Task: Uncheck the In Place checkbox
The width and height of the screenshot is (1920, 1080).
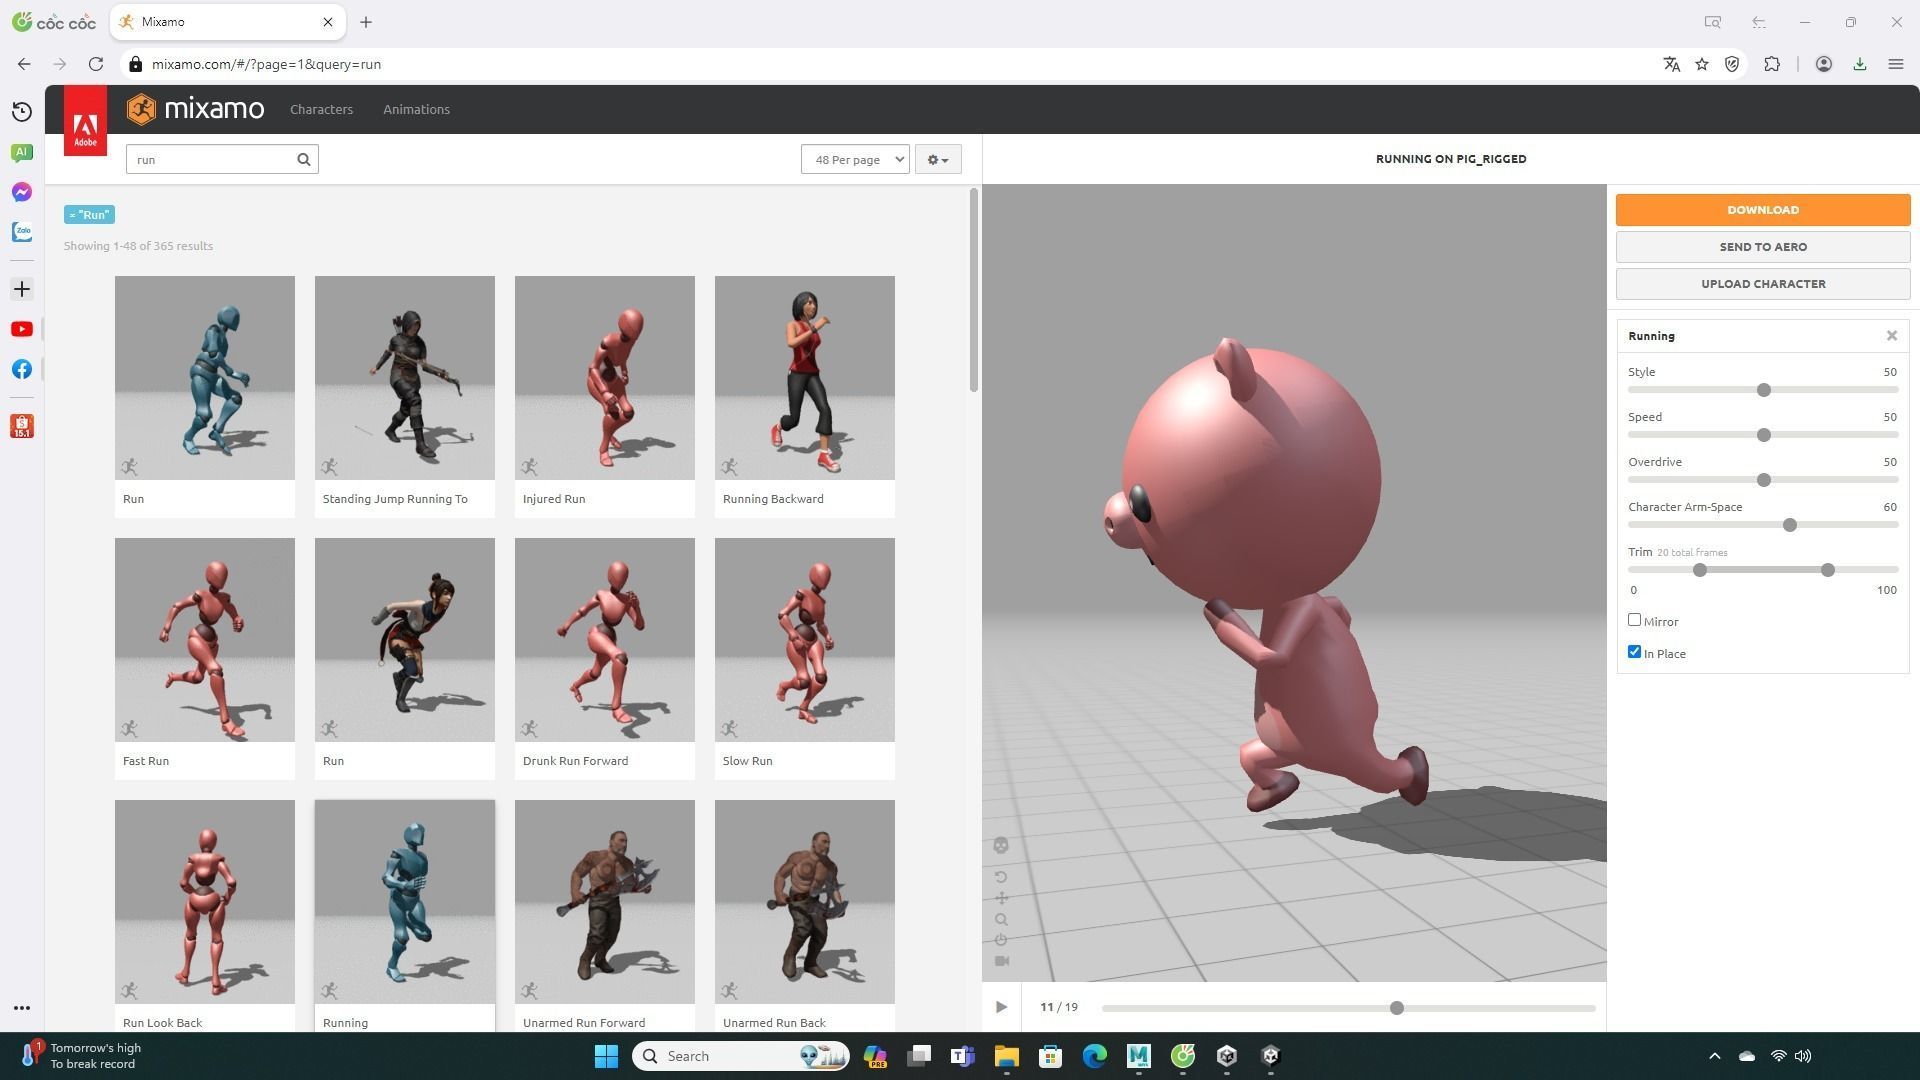Action: click(1635, 652)
